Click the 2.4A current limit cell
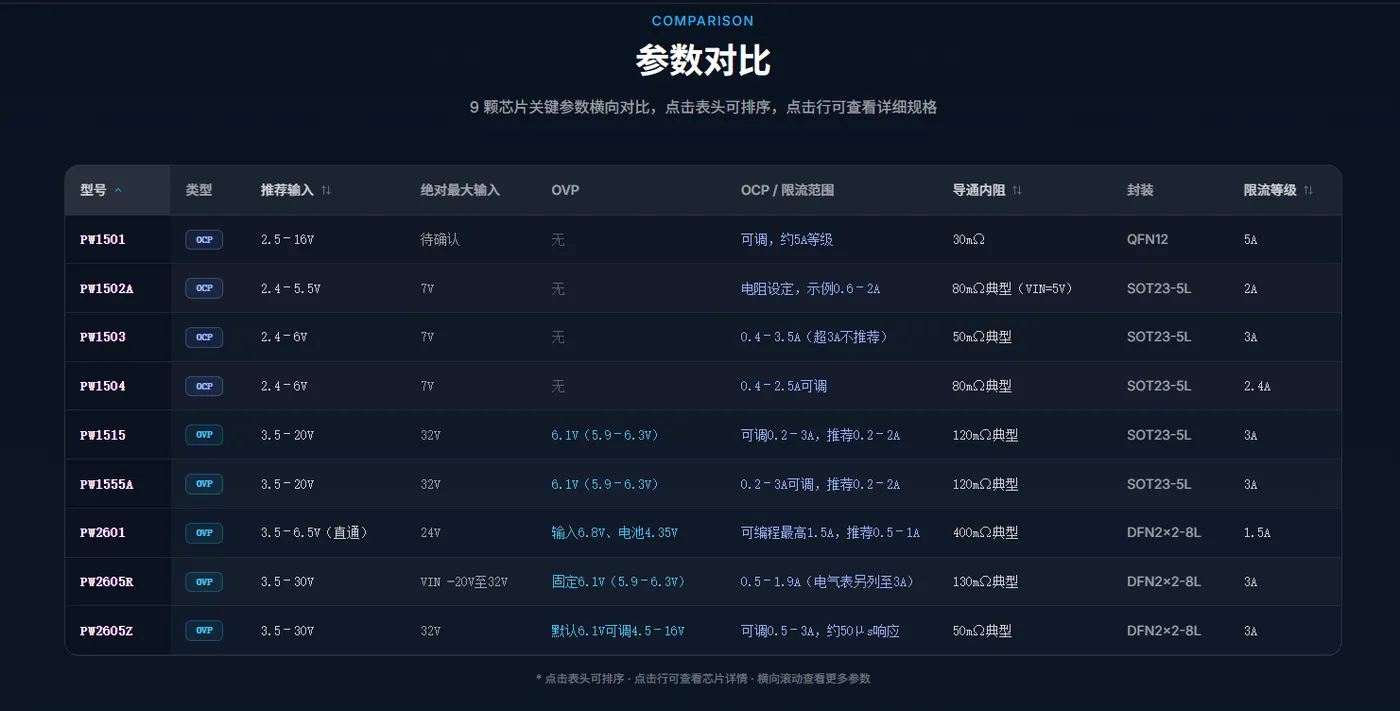The image size is (1400, 711). click(x=1257, y=386)
